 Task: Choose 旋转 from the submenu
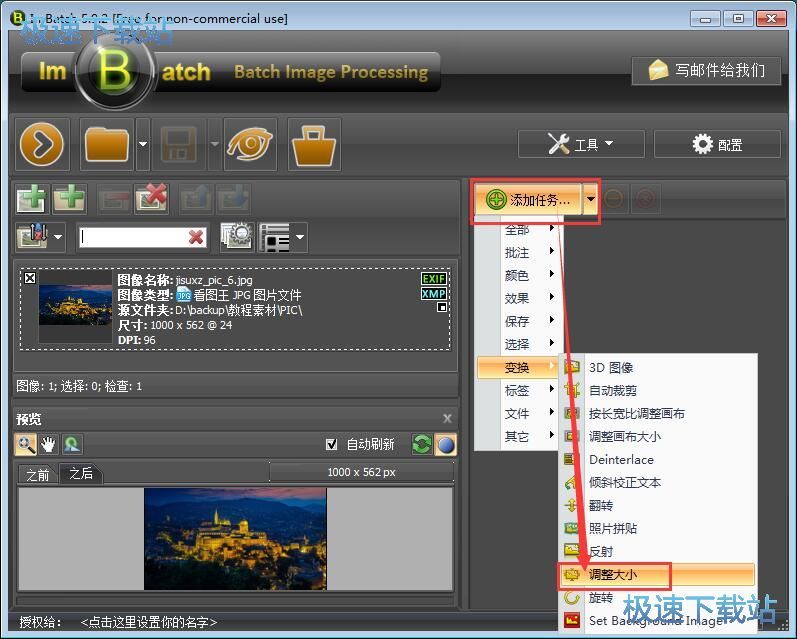[x=658, y=597]
